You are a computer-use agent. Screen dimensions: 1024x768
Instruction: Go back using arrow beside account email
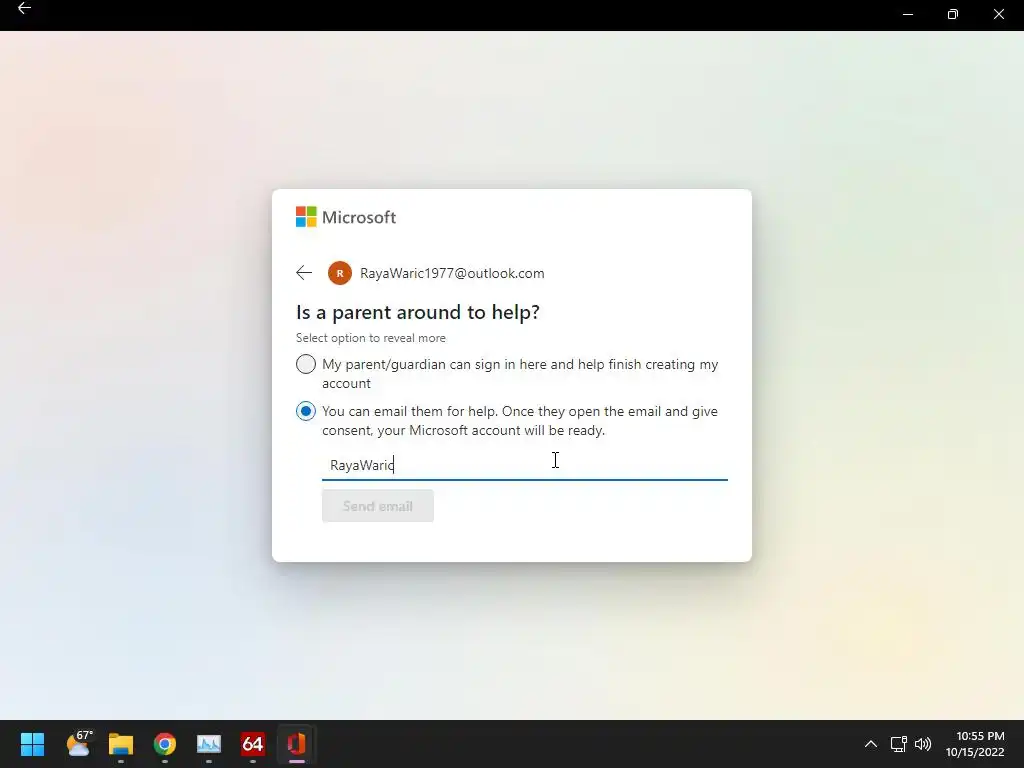(304, 273)
